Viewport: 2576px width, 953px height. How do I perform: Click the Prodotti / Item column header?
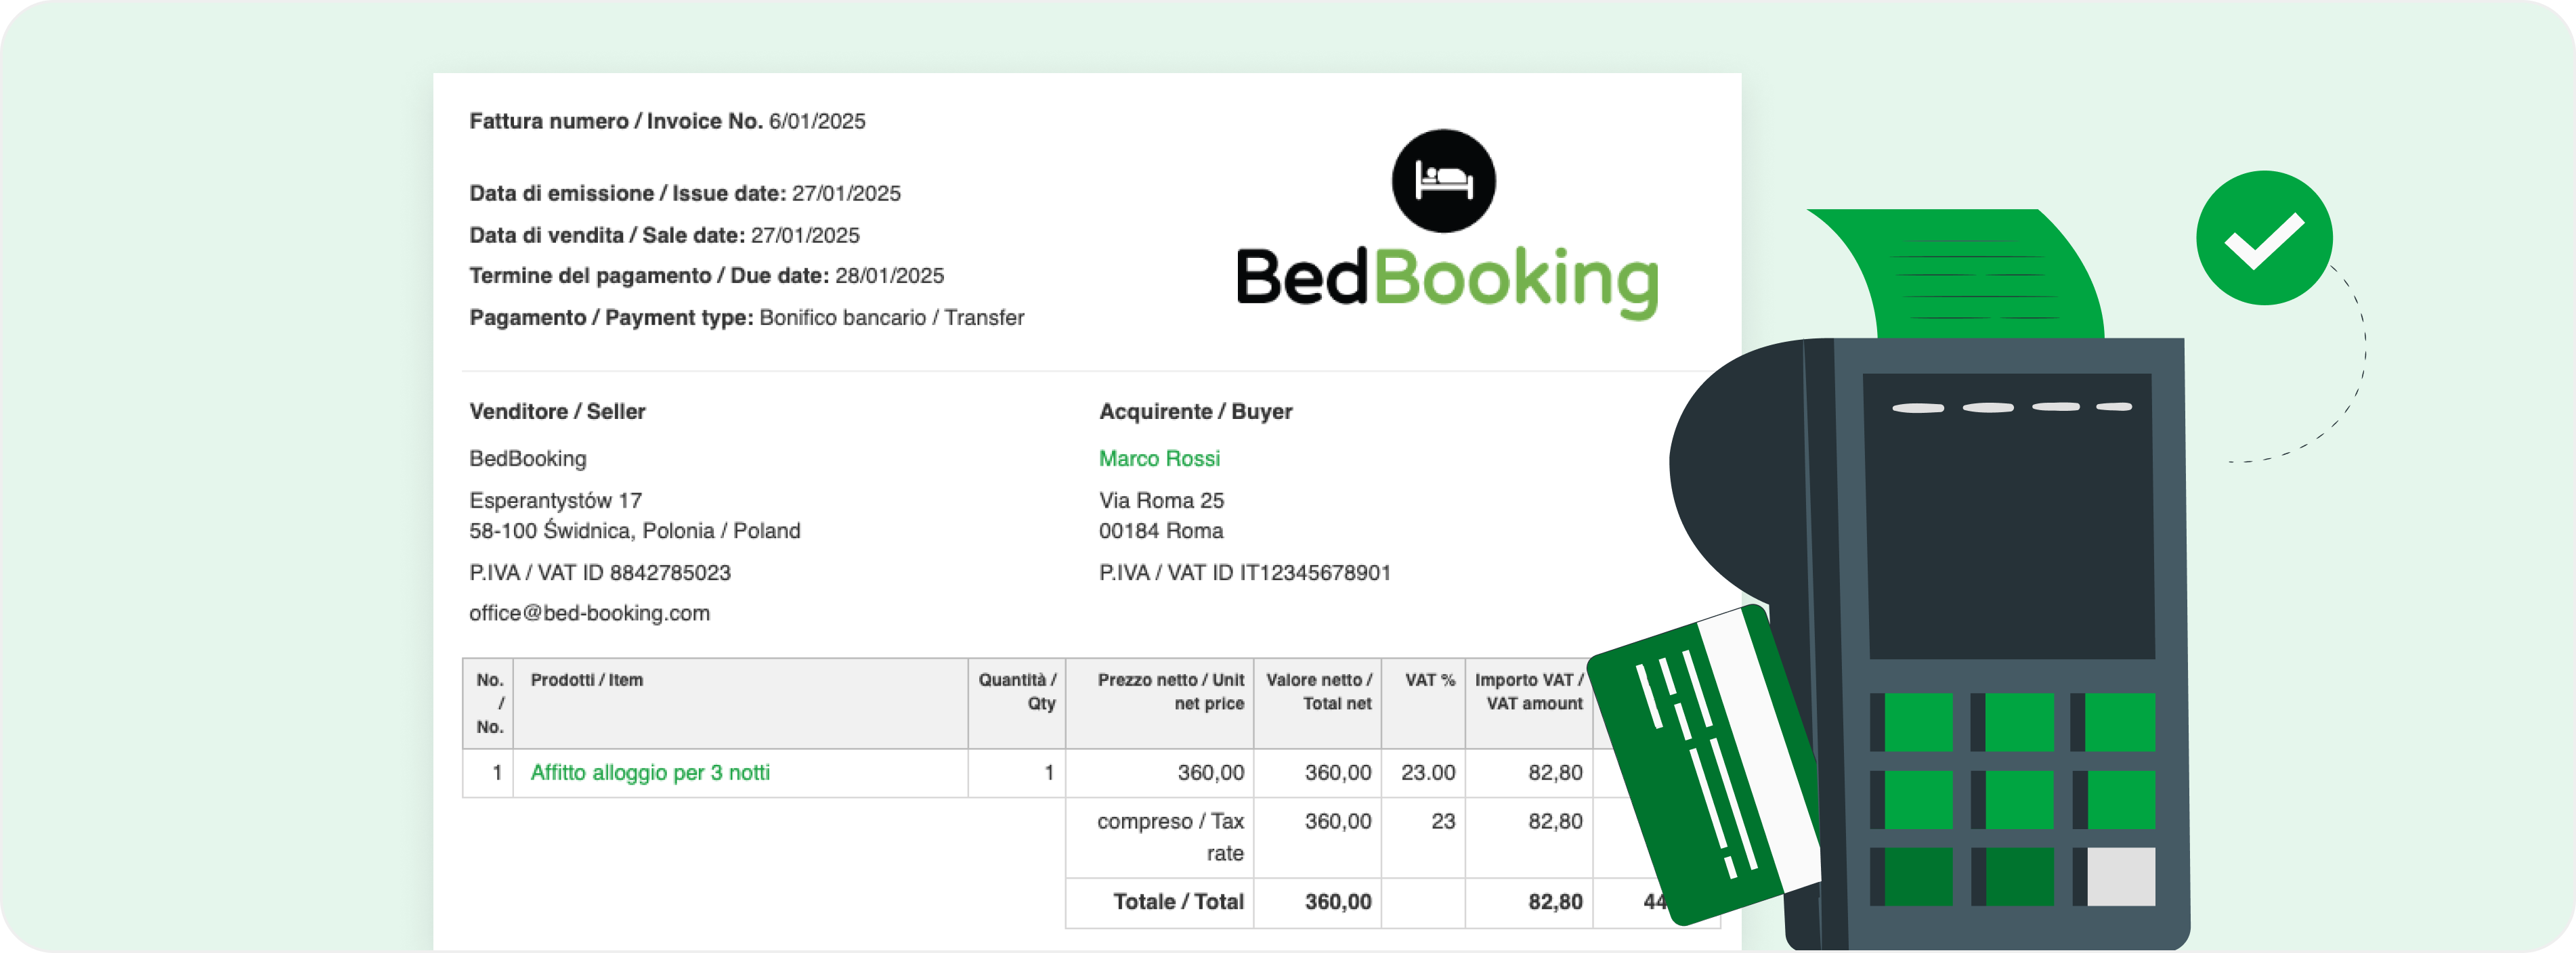(x=587, y=680)
